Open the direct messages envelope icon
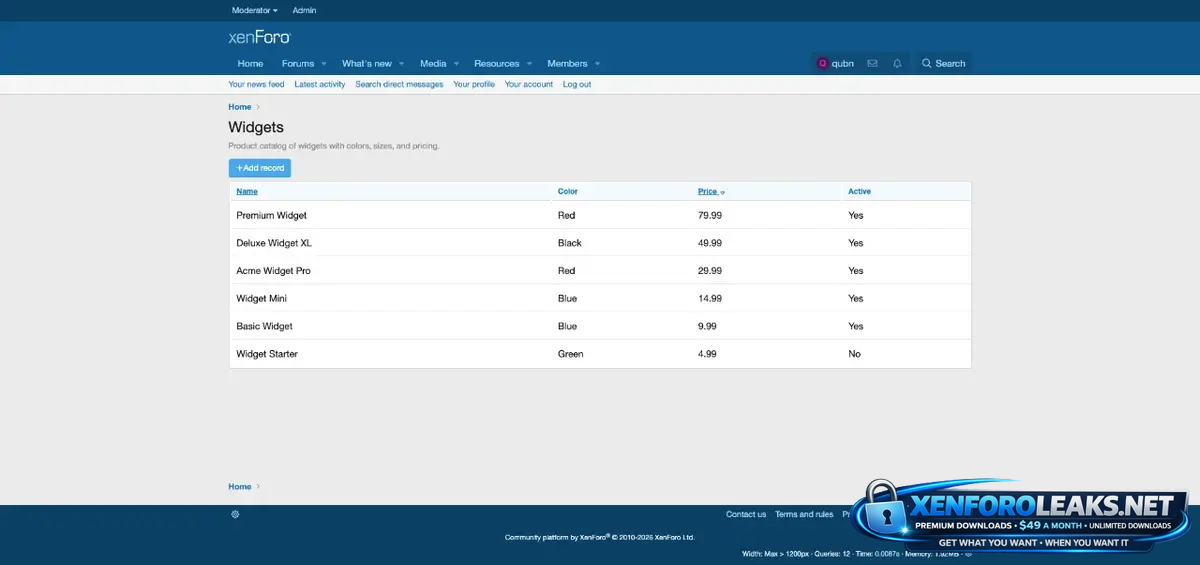 coord(872,63)
